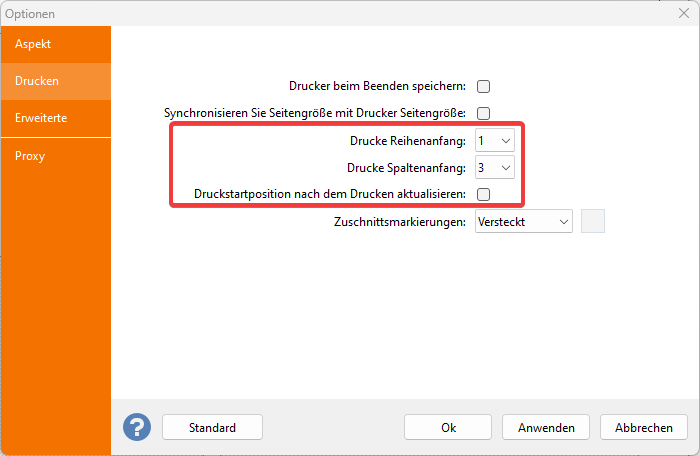Close the Optionen dialog window
Viewport: 700px width, 456px height.
tap(683, 14)
